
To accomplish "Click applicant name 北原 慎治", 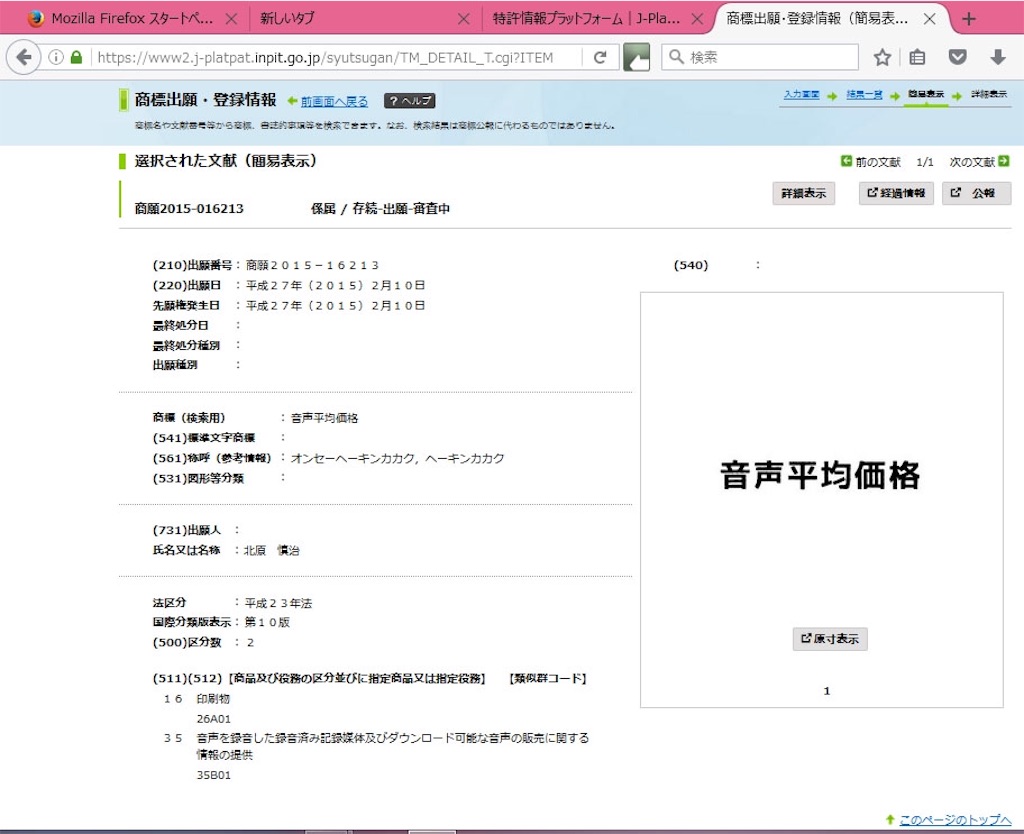I will click(271, 551).
